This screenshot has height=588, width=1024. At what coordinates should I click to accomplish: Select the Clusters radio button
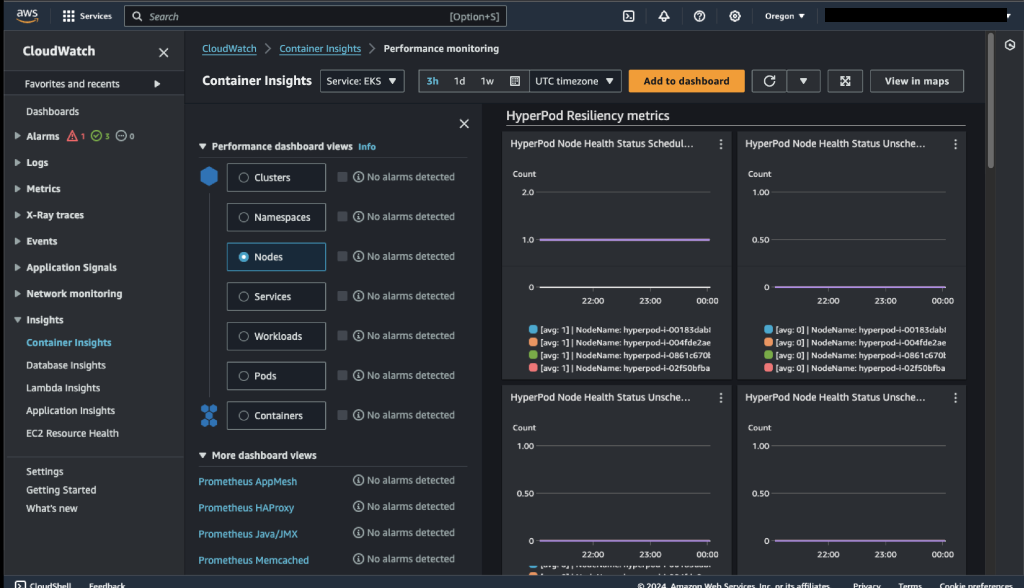(244, 178)
